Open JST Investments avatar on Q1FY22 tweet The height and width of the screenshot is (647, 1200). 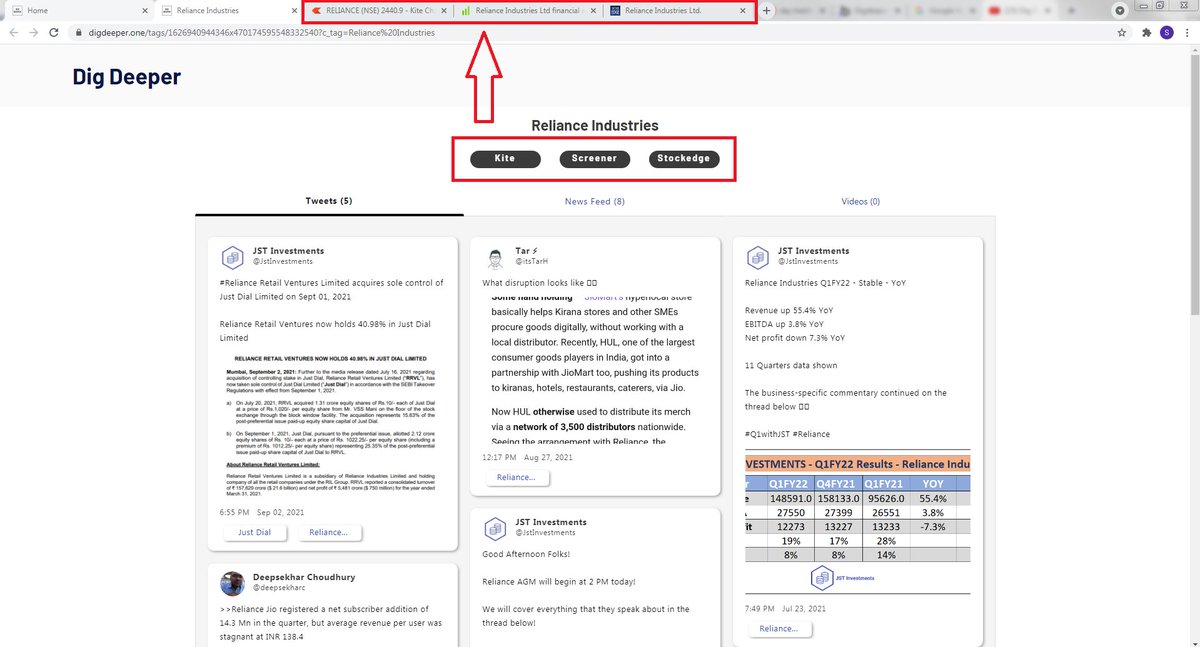point(758,257)
